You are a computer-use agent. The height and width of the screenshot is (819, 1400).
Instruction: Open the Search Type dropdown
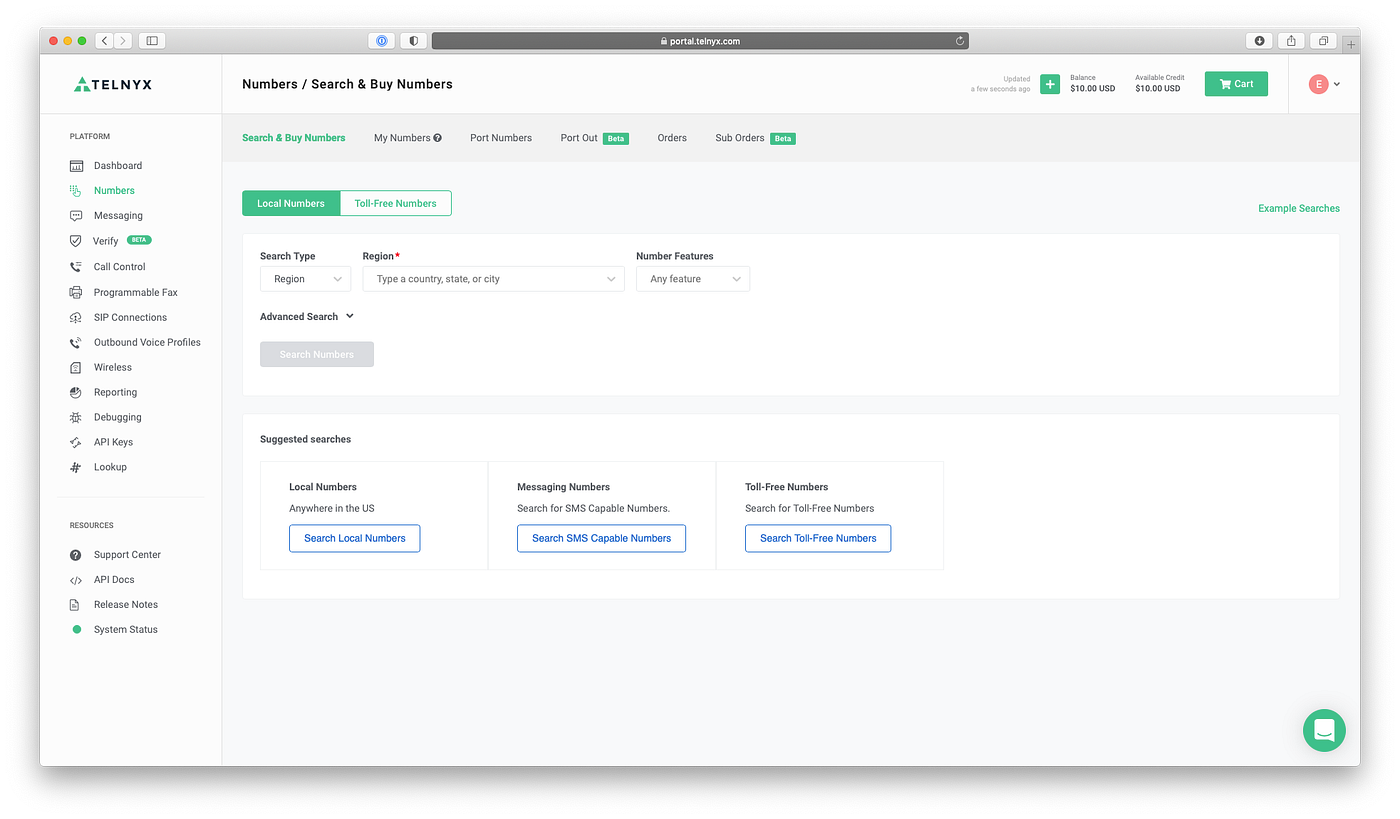[x=305, y=279]
